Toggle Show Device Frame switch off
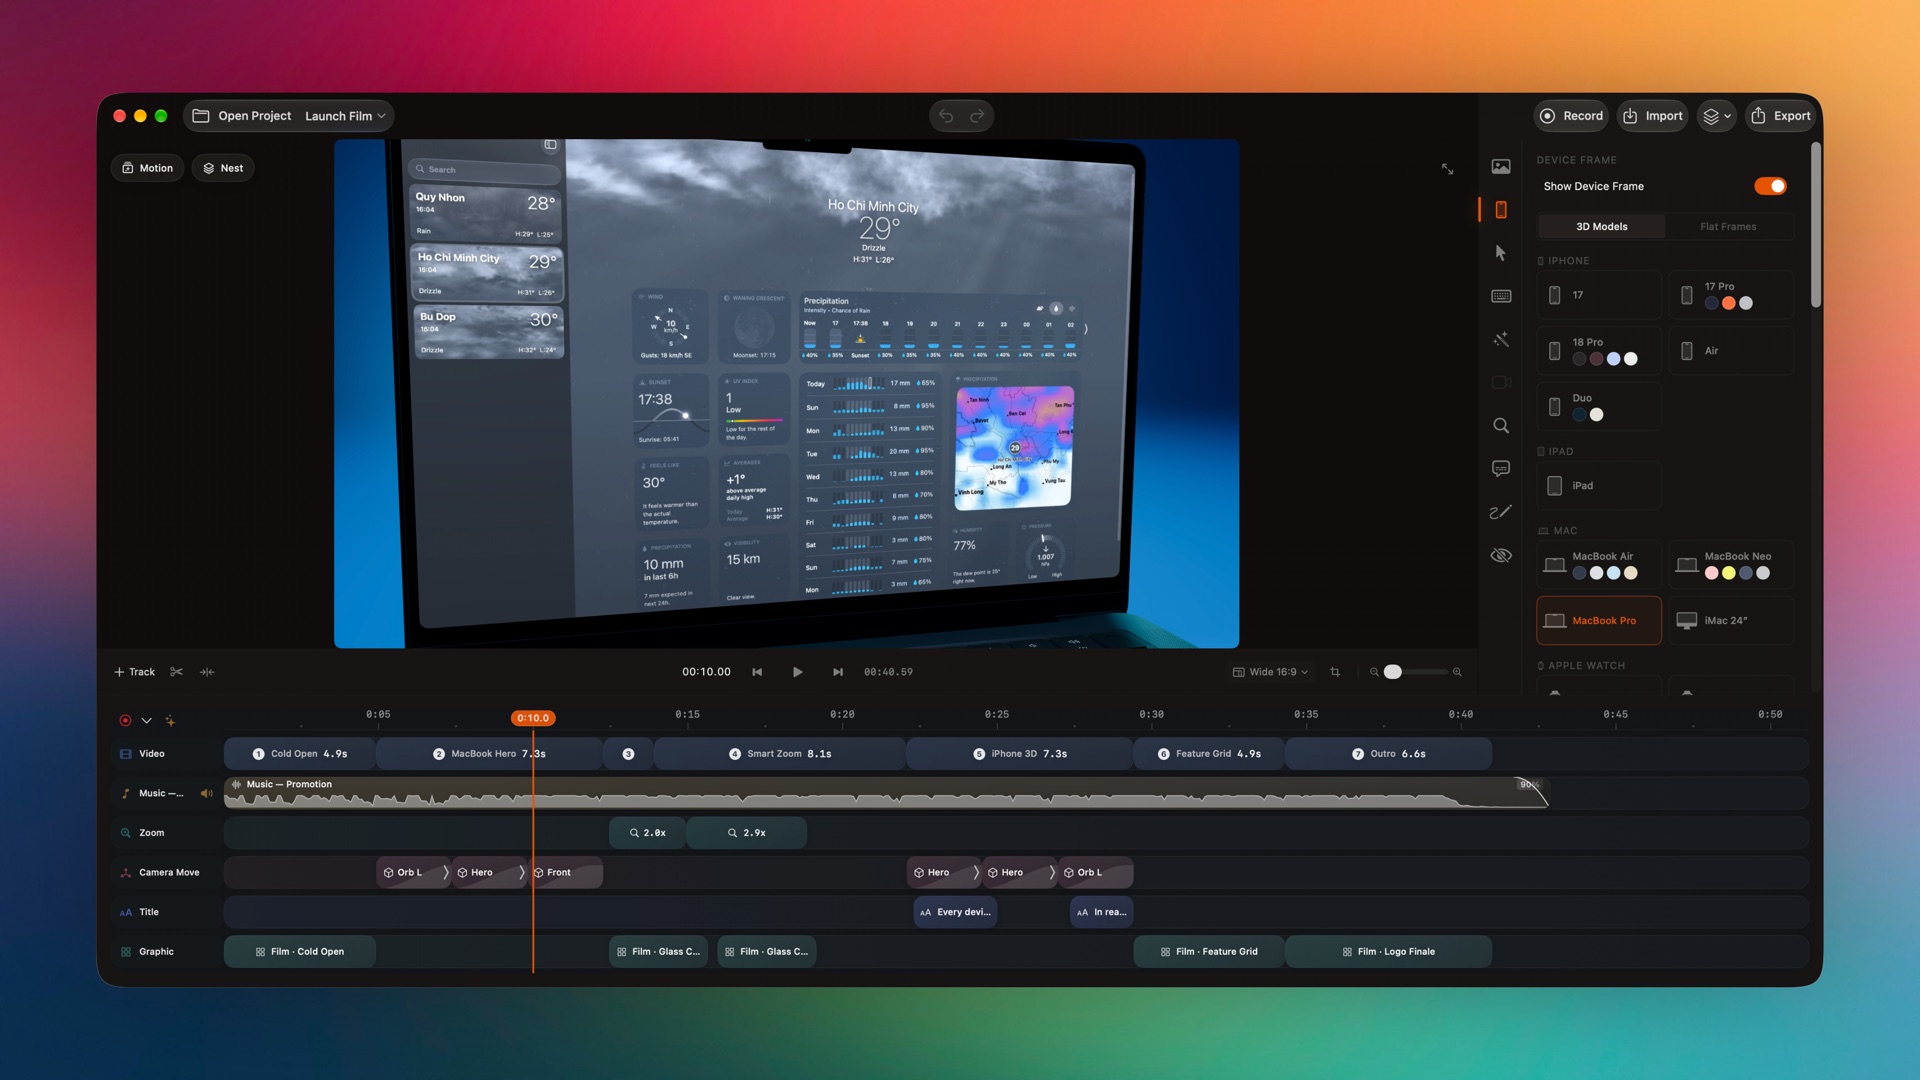Viewport: 1920px width, 1080px height. click(1770, 186)
